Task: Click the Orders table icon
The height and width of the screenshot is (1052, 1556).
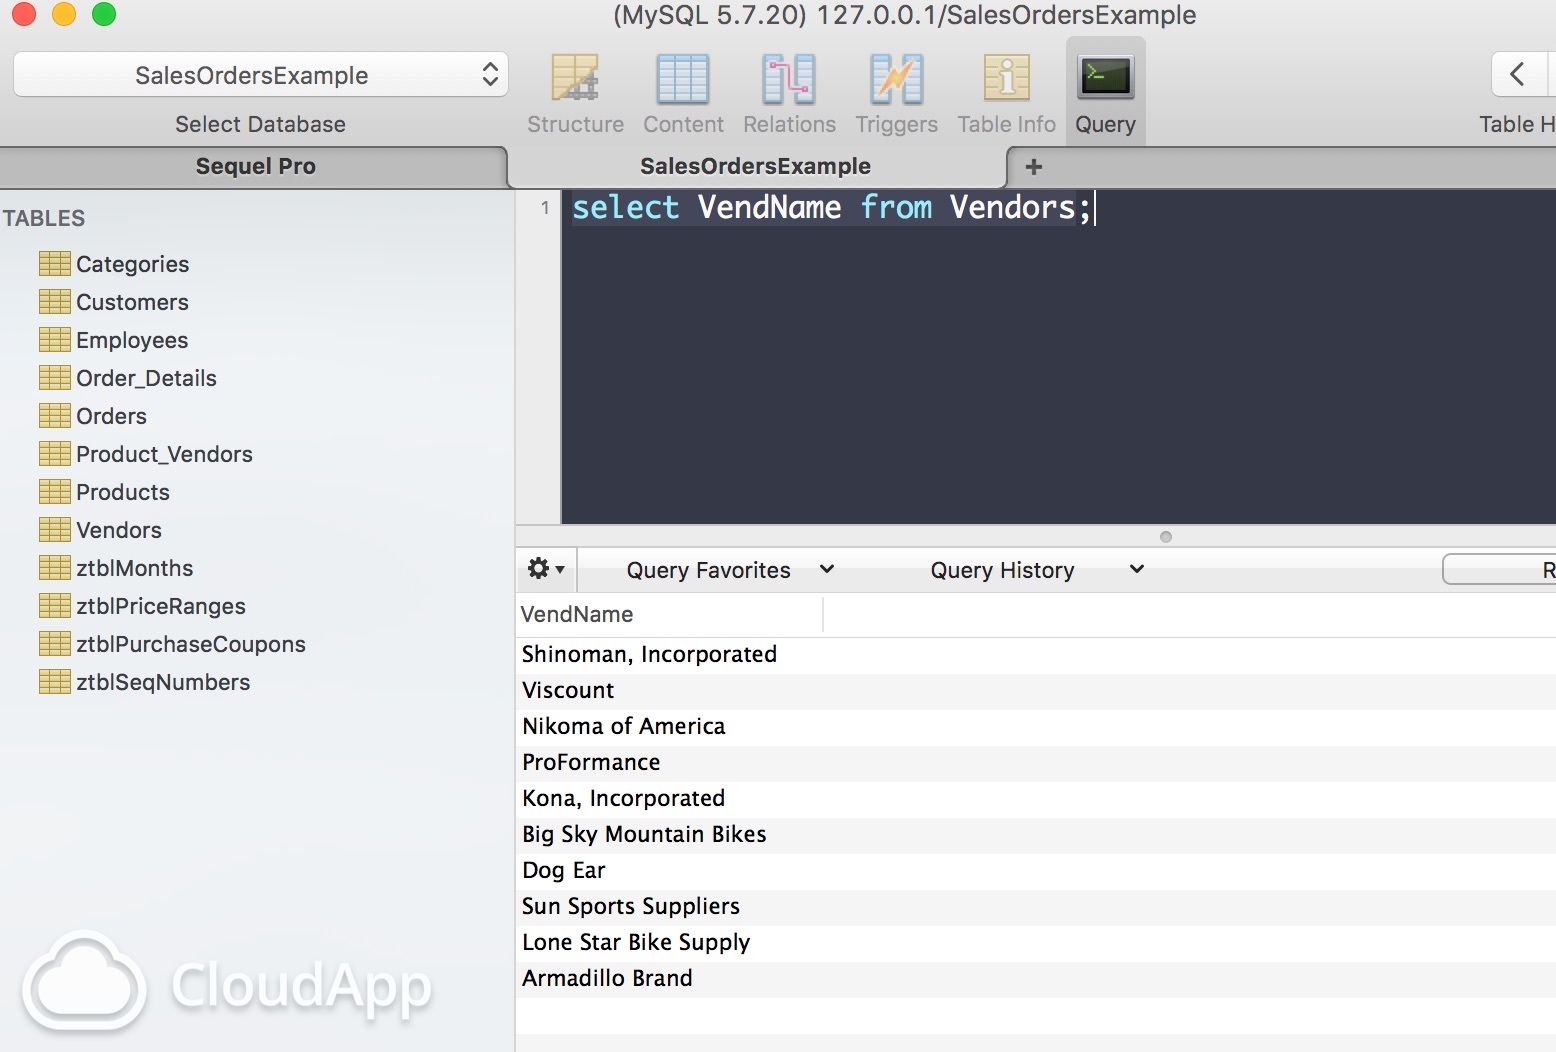Action: click(55, 416)
